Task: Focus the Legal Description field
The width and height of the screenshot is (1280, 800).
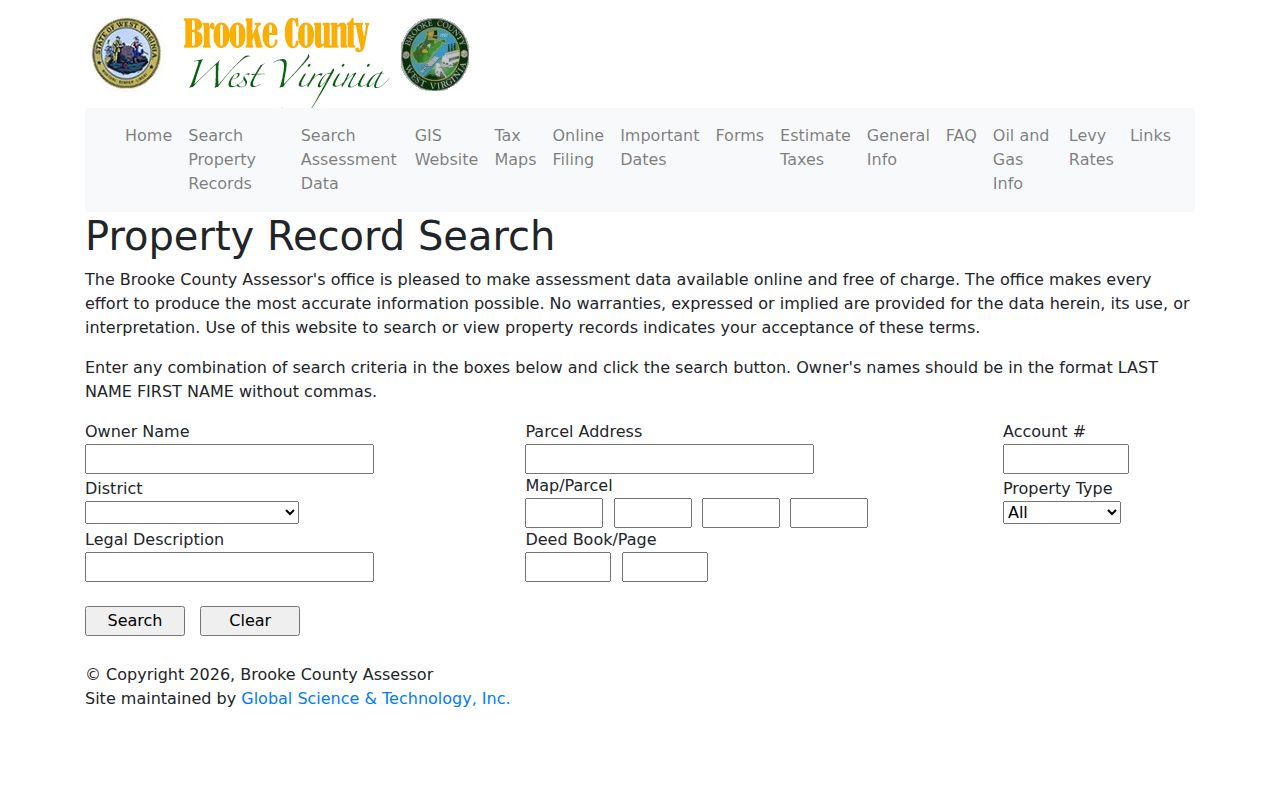Action: point(229,567)
